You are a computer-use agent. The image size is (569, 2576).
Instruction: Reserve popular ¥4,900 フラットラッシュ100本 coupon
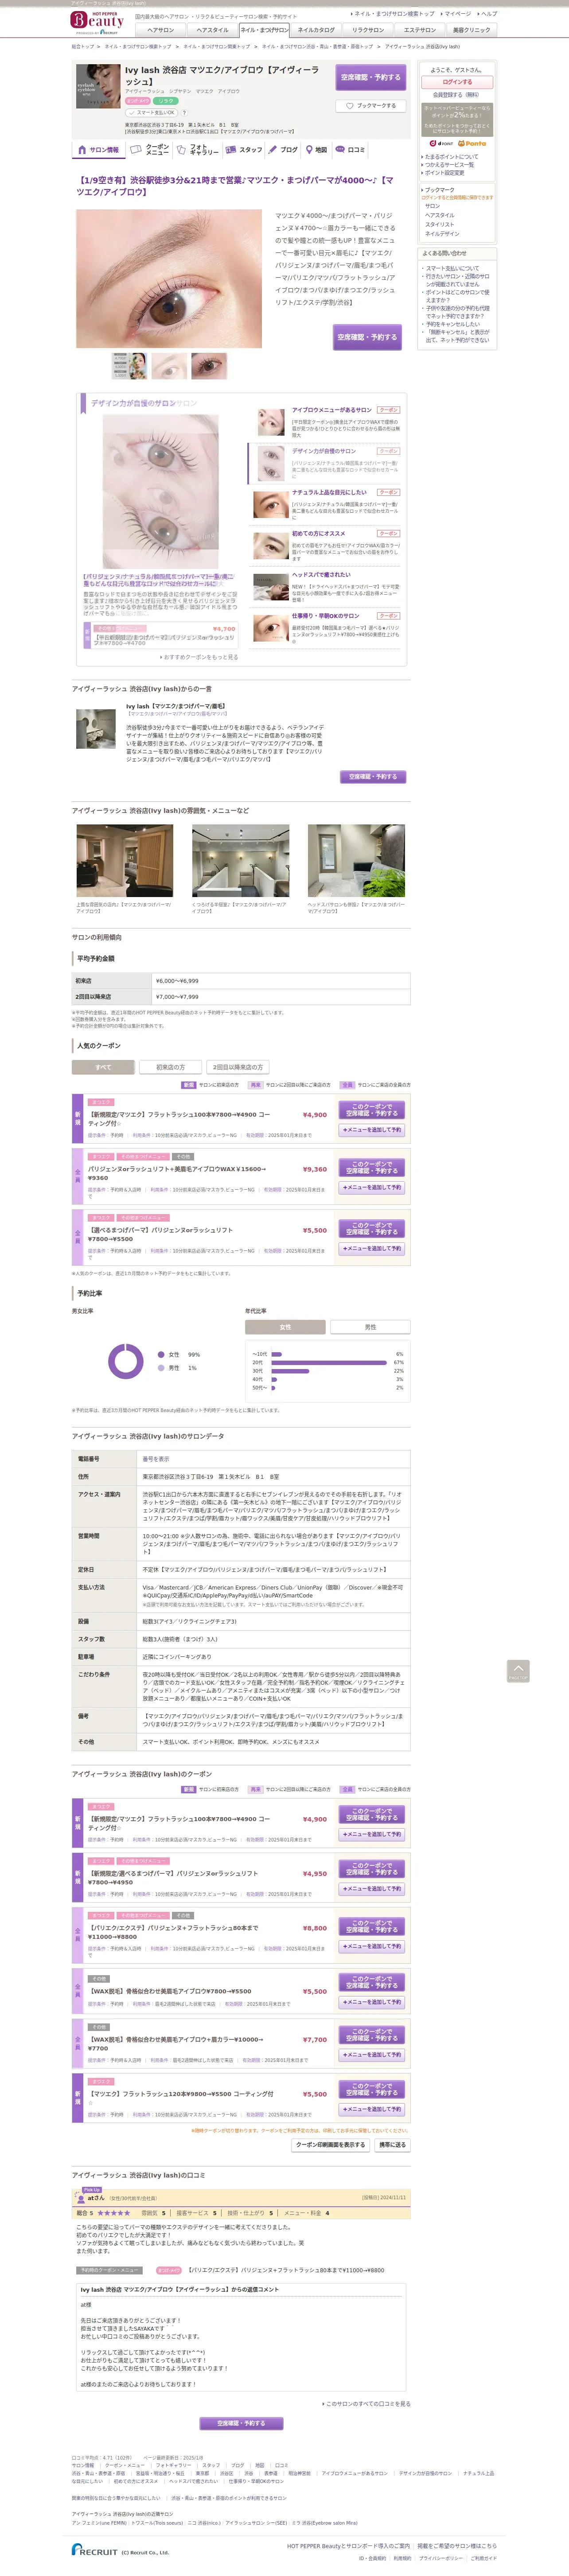(x=372, y=1110)
